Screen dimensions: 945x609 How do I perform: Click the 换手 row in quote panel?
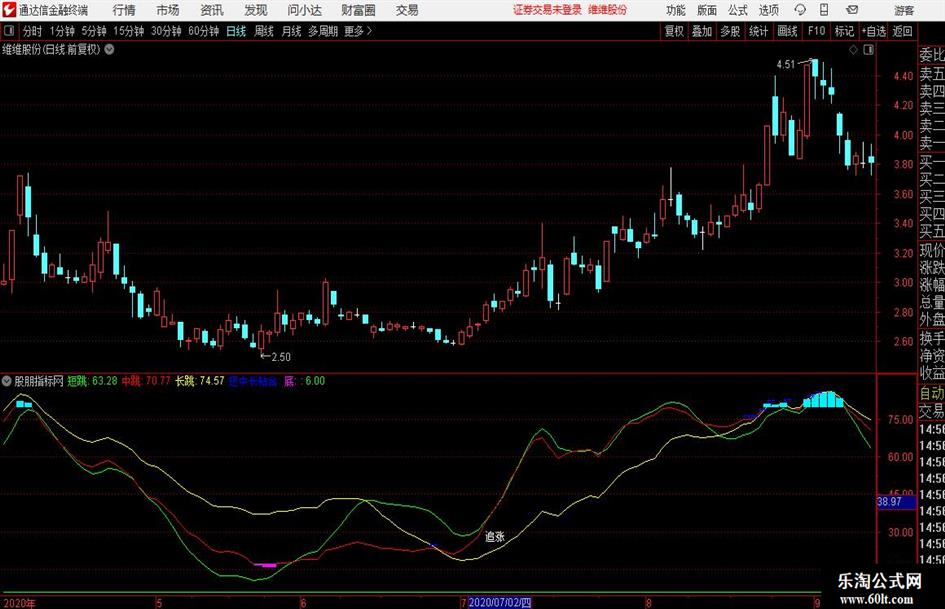point(932,338)
